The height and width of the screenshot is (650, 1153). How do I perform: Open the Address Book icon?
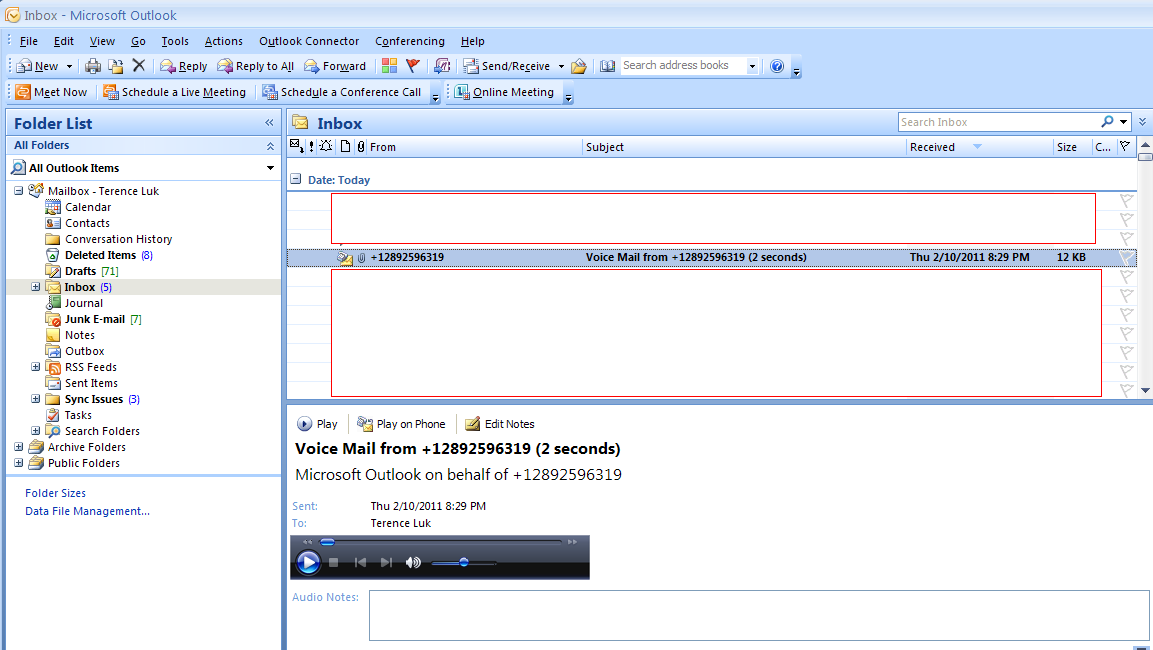607,66
